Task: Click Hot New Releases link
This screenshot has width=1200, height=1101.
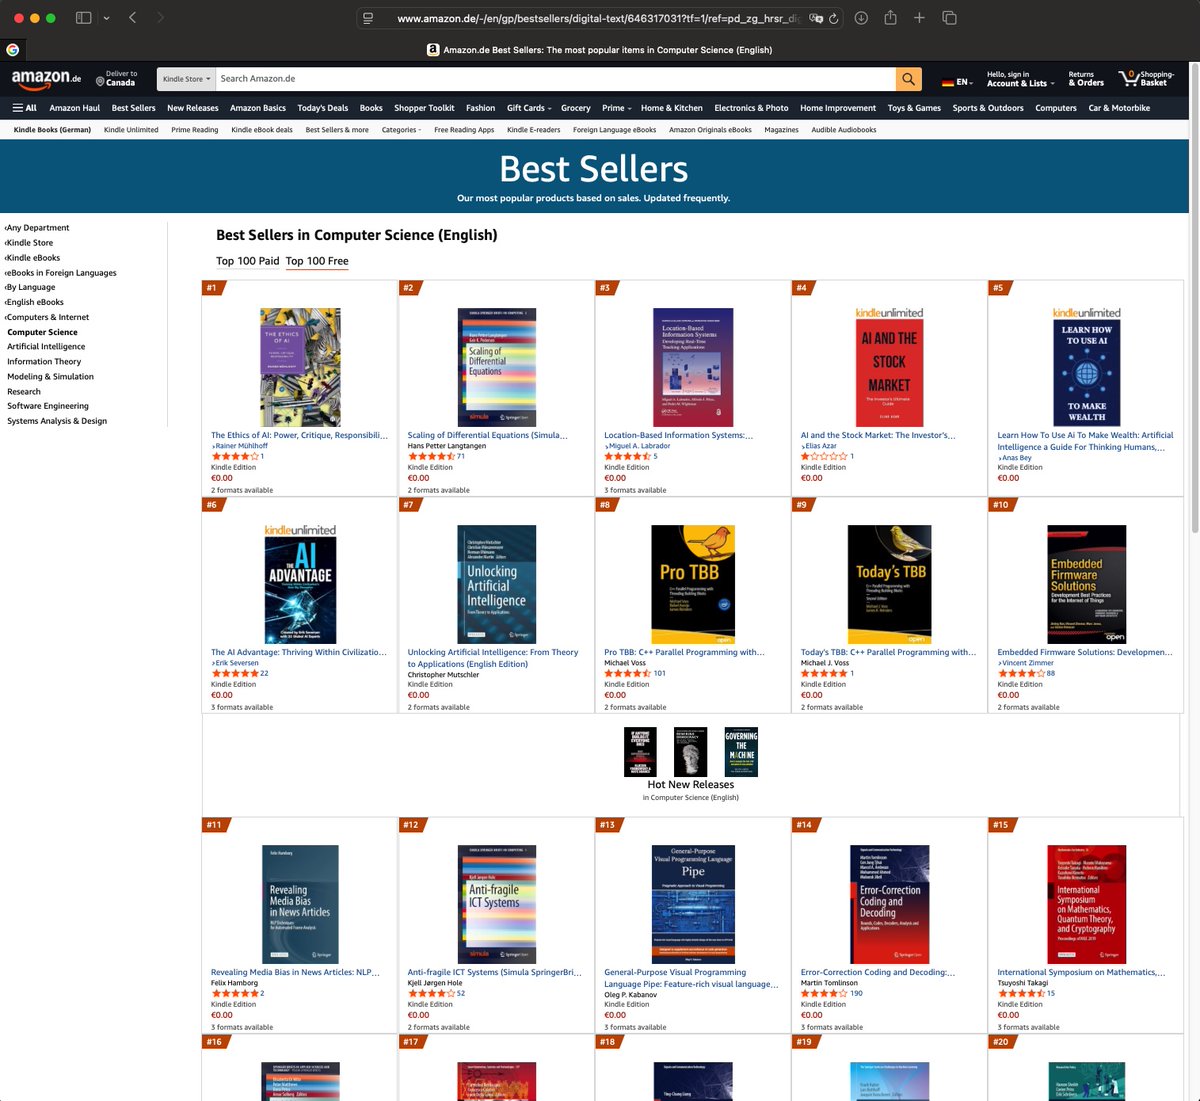Action: pyautogui.click(x=690, y=785)
